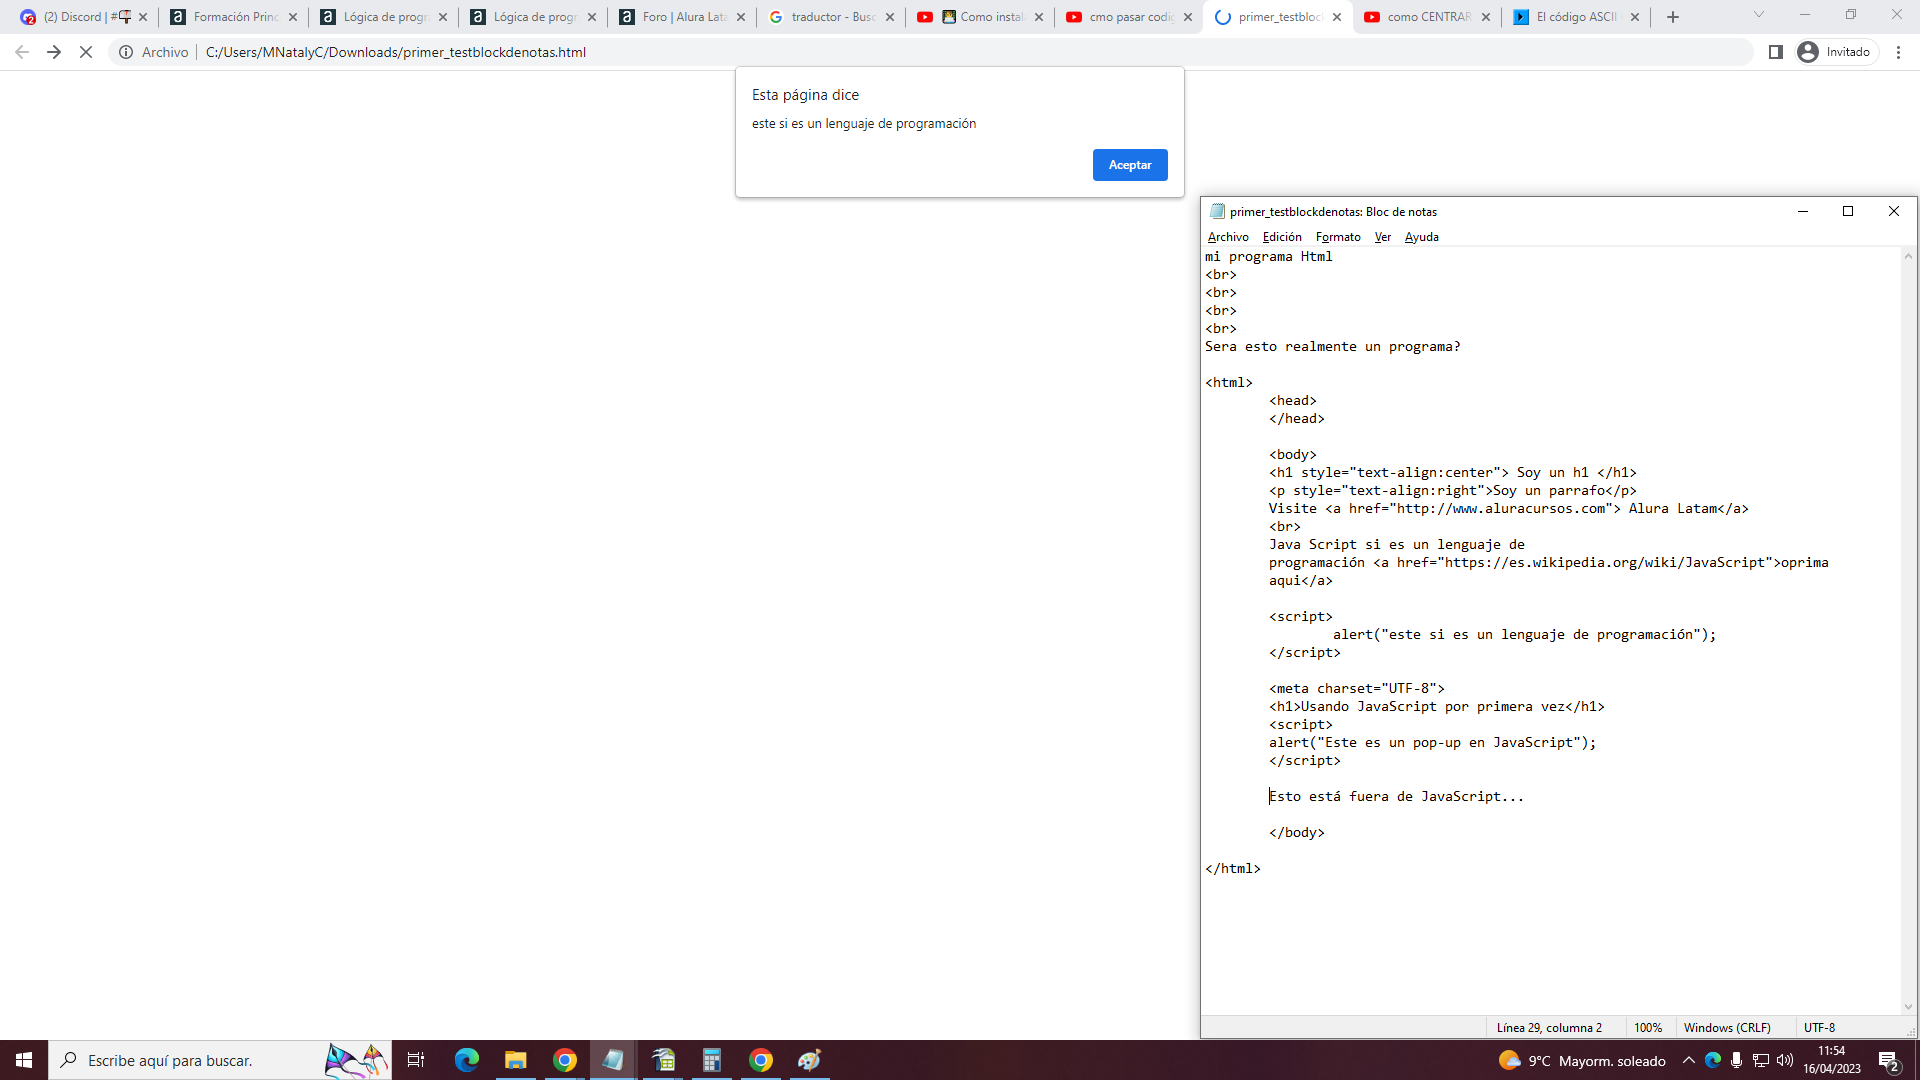The height and width of the screenshot is (1080, 1920).
Task: Click the microphone tray icon
Action: 1737,1060
